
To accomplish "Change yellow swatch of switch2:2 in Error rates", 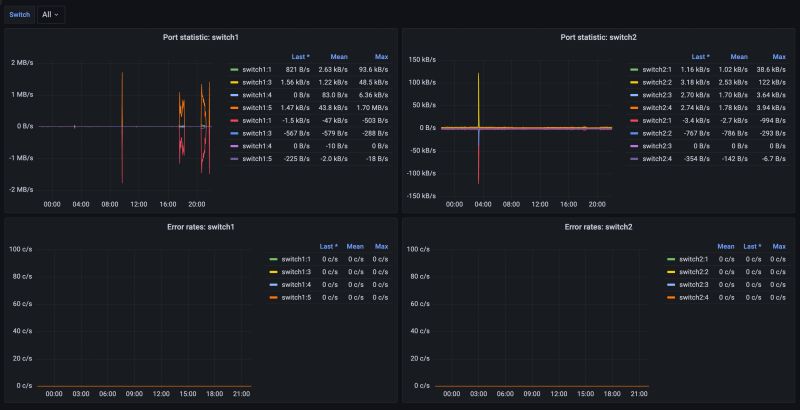I will [671, 272].
